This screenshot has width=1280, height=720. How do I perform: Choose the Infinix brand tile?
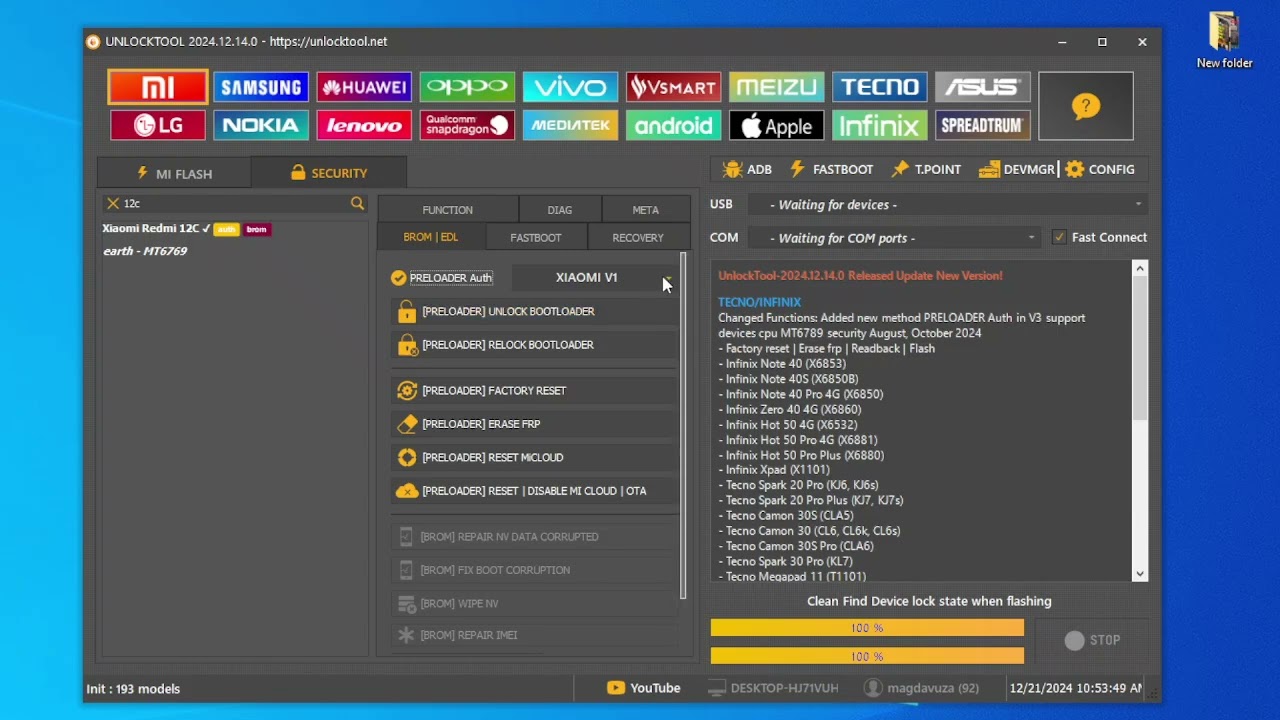[880, 125]
